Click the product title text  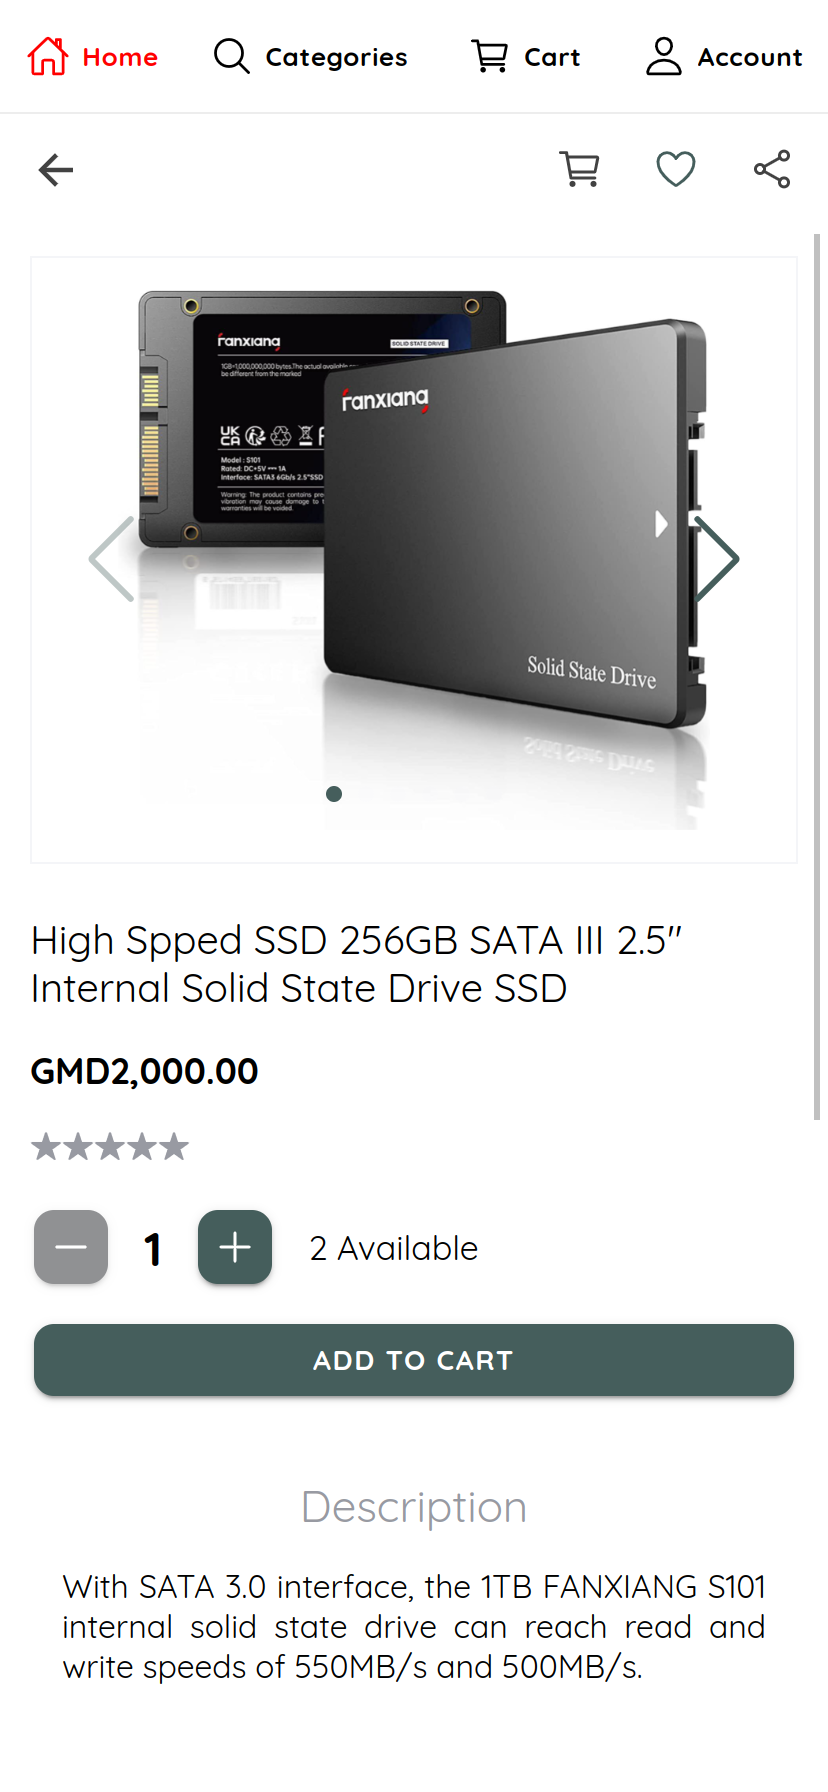pyautogui.click(x=356, y=964)
